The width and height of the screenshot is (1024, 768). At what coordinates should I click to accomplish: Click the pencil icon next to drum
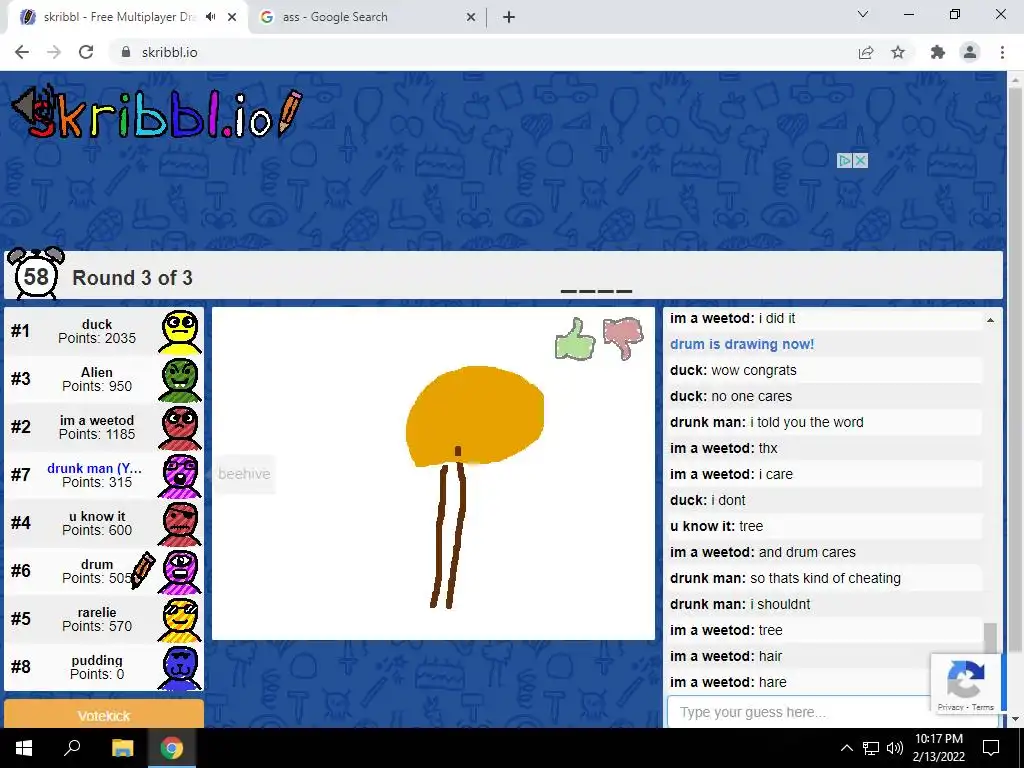142,570
